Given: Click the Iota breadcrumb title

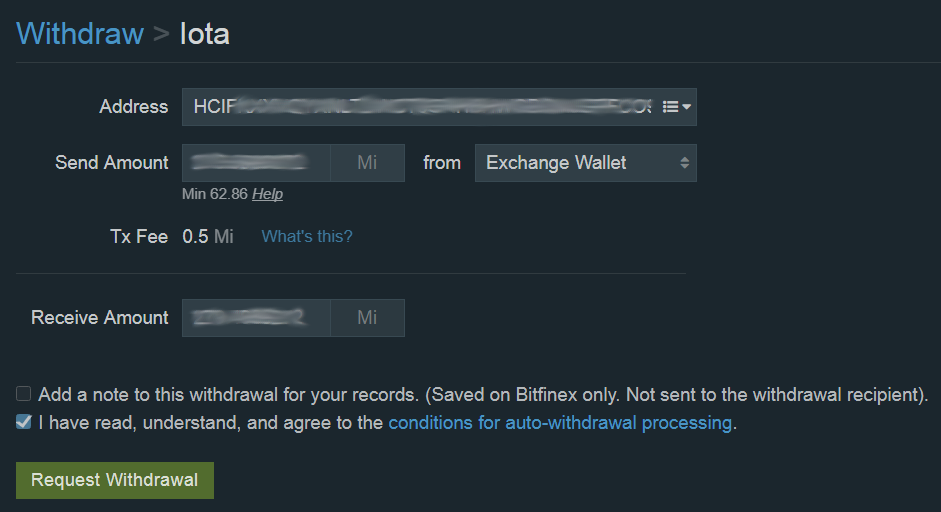Looking at the screenshot, I should 205,34.
